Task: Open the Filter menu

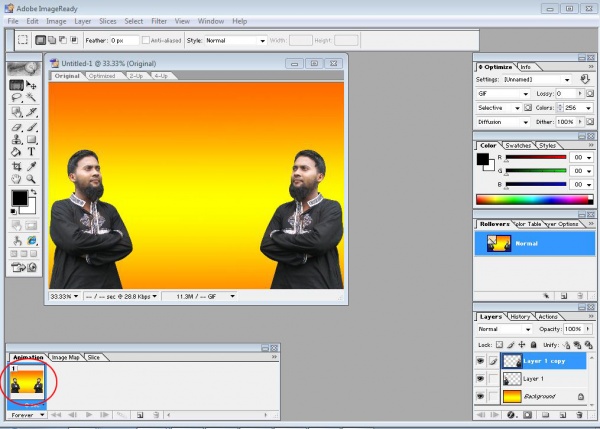Action: click(159, 20)
